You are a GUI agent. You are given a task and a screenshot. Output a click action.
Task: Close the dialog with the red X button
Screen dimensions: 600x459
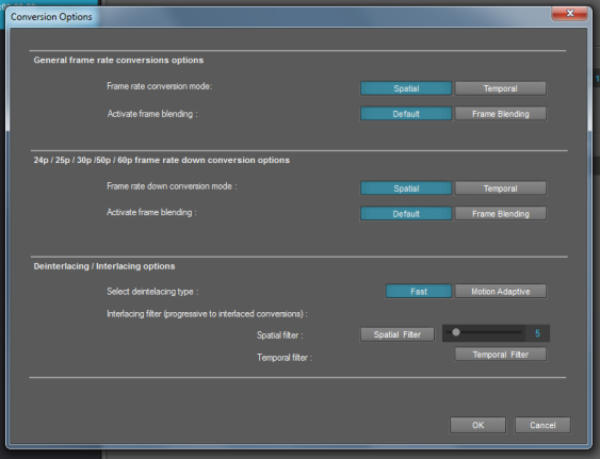(x=566, y=15)
